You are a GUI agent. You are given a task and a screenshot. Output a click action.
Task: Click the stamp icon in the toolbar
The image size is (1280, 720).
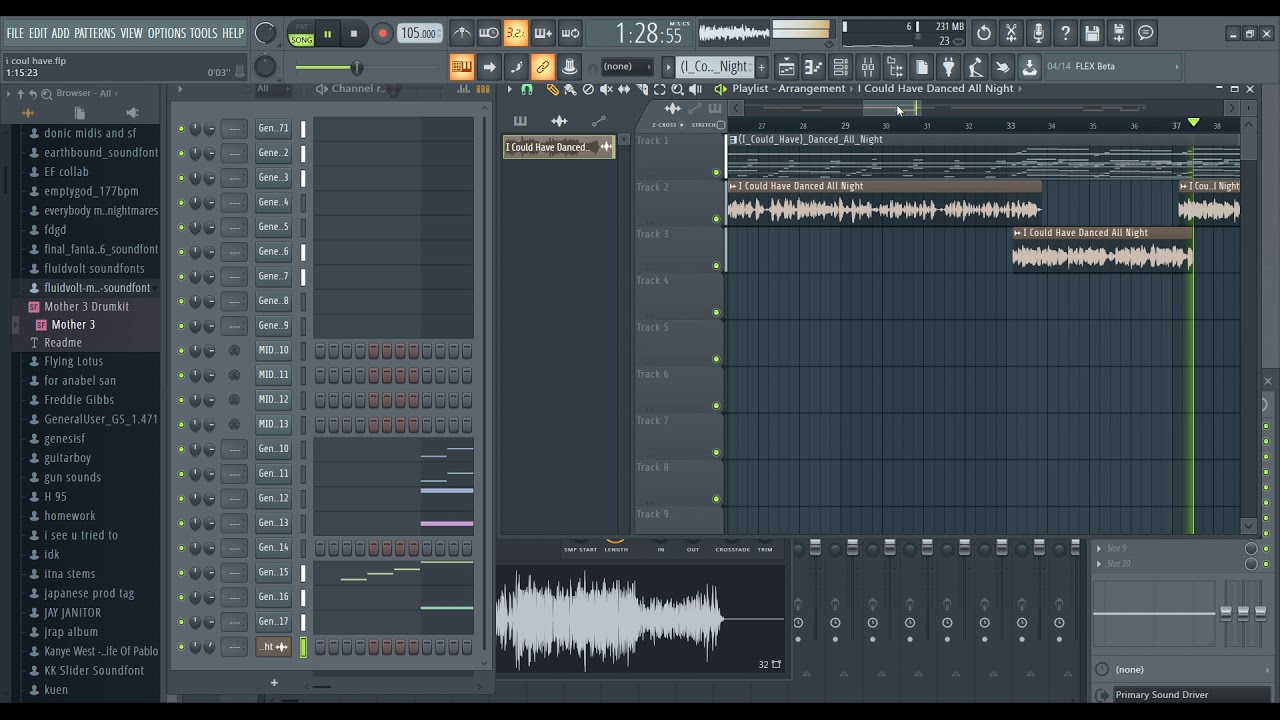click(x=569, y=67)
